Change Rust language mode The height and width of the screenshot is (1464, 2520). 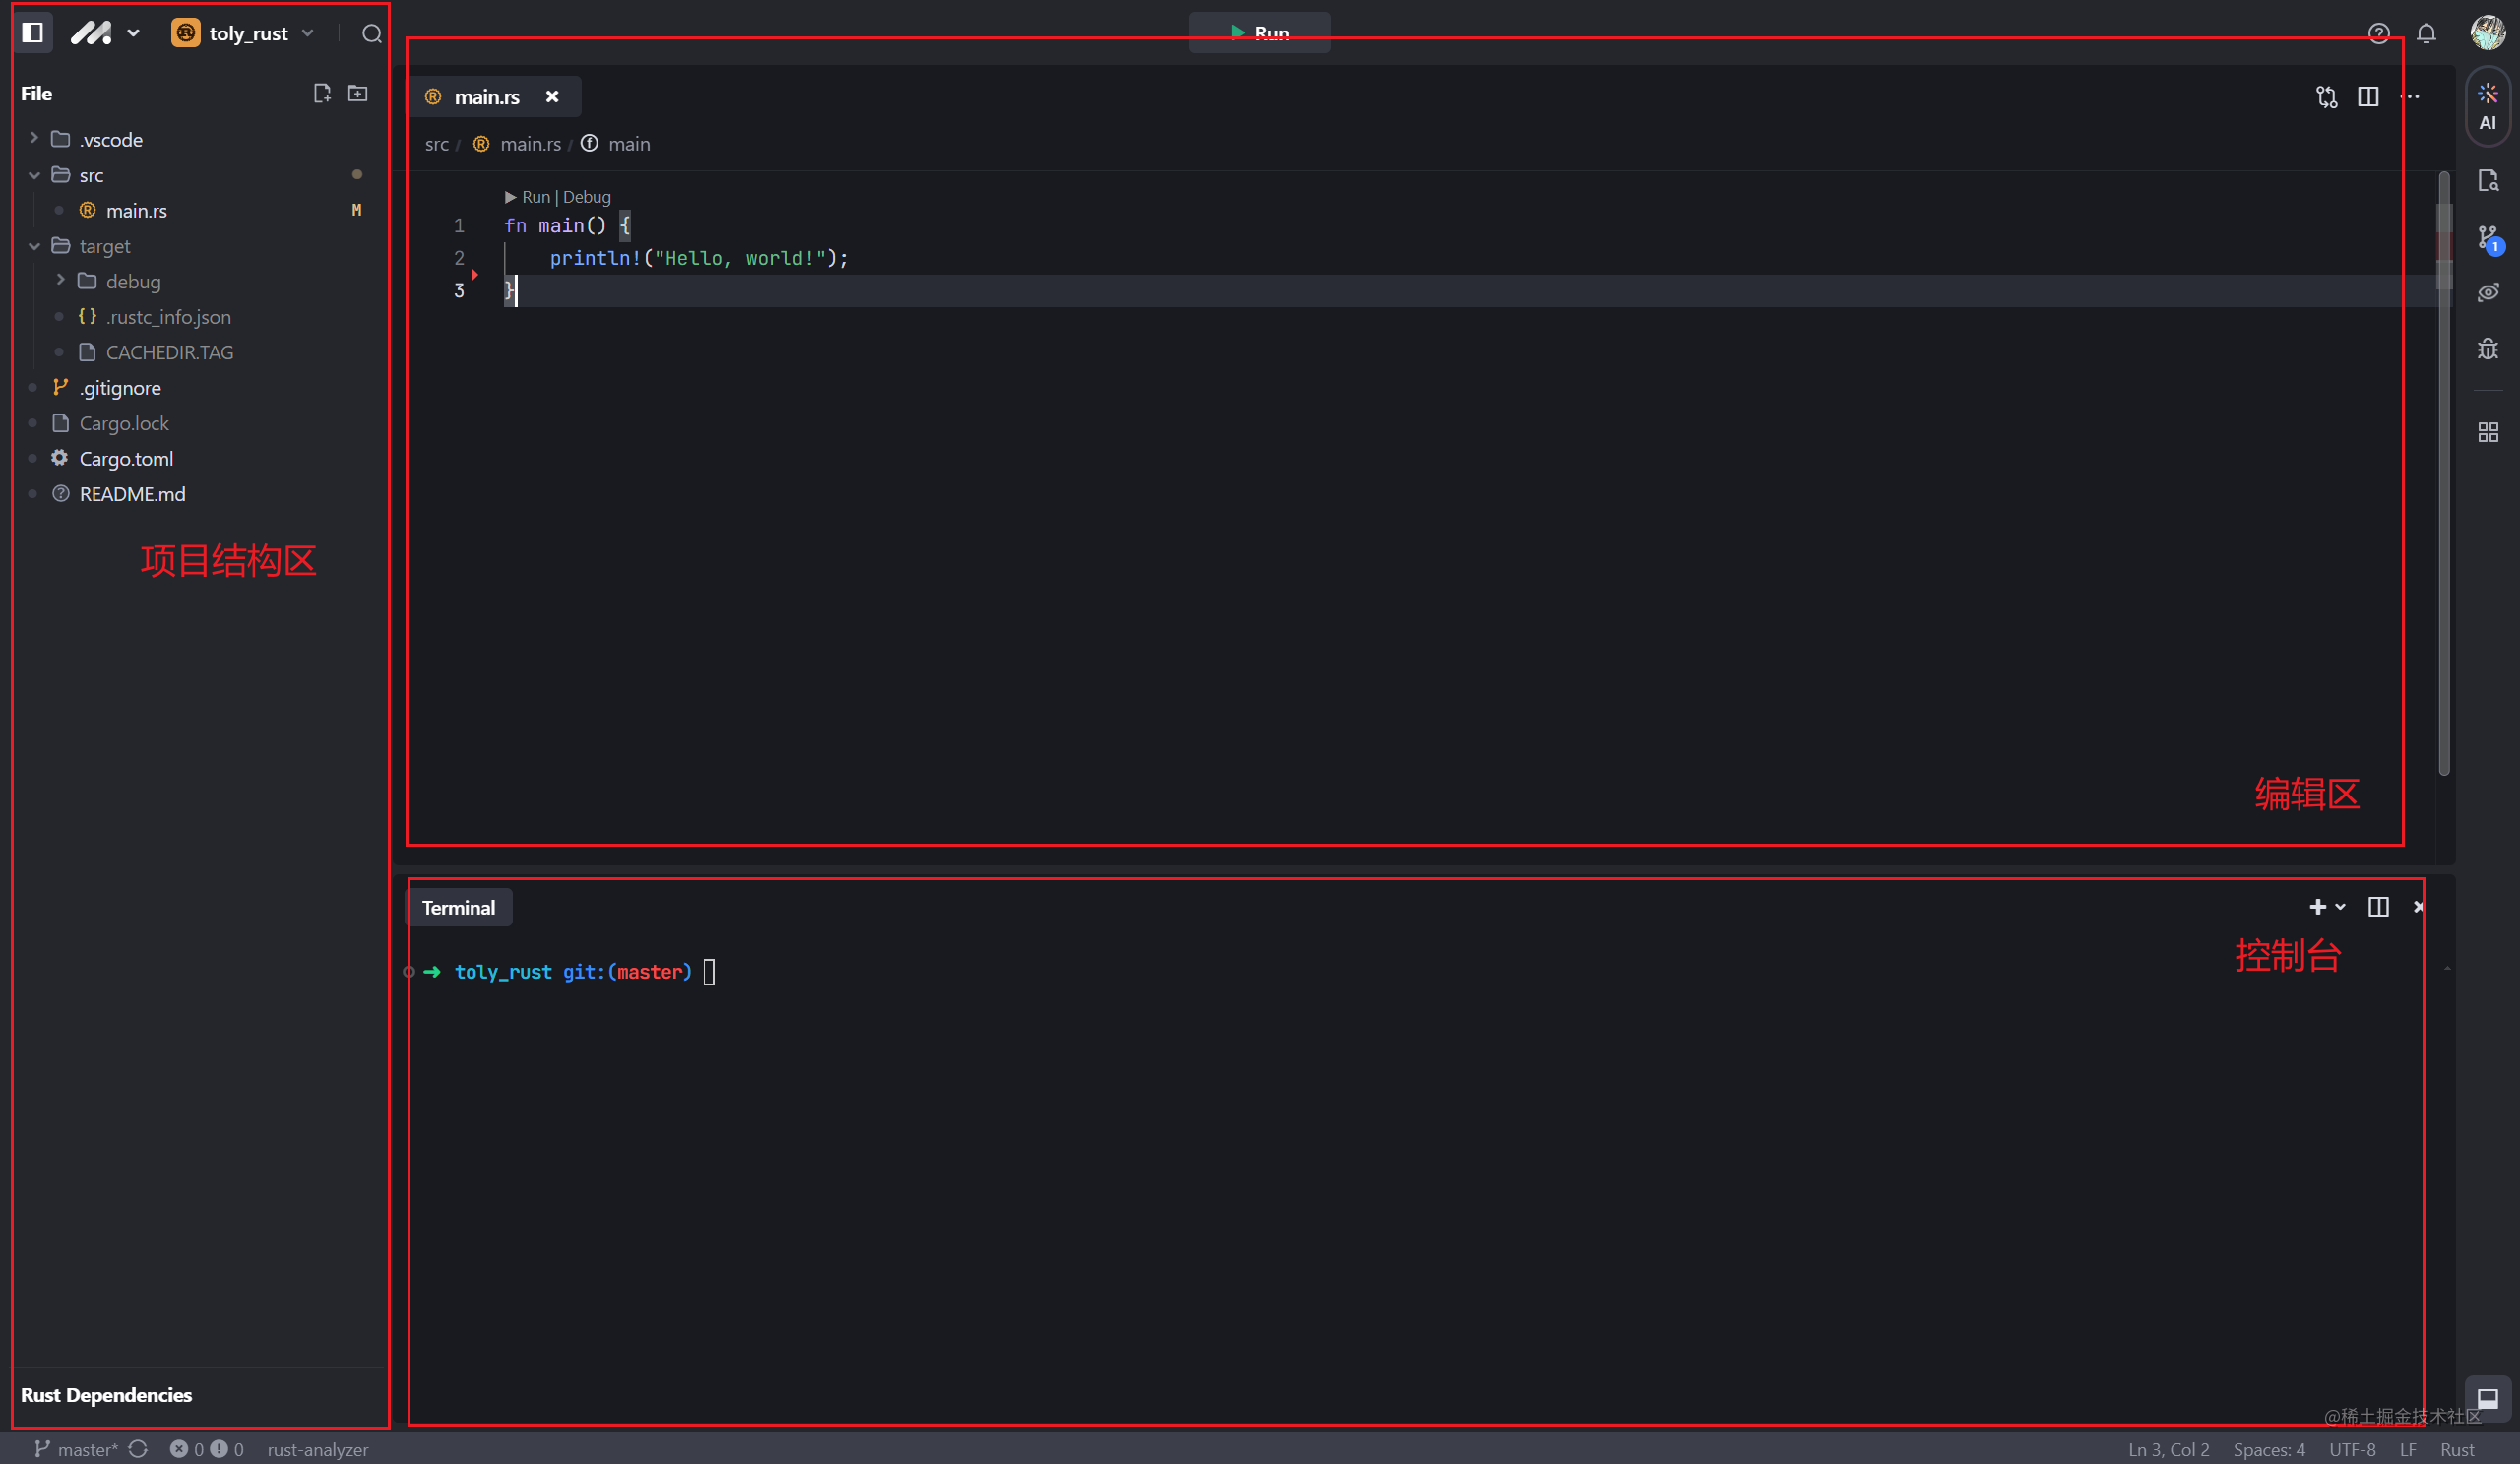tap(2457, 1449)
